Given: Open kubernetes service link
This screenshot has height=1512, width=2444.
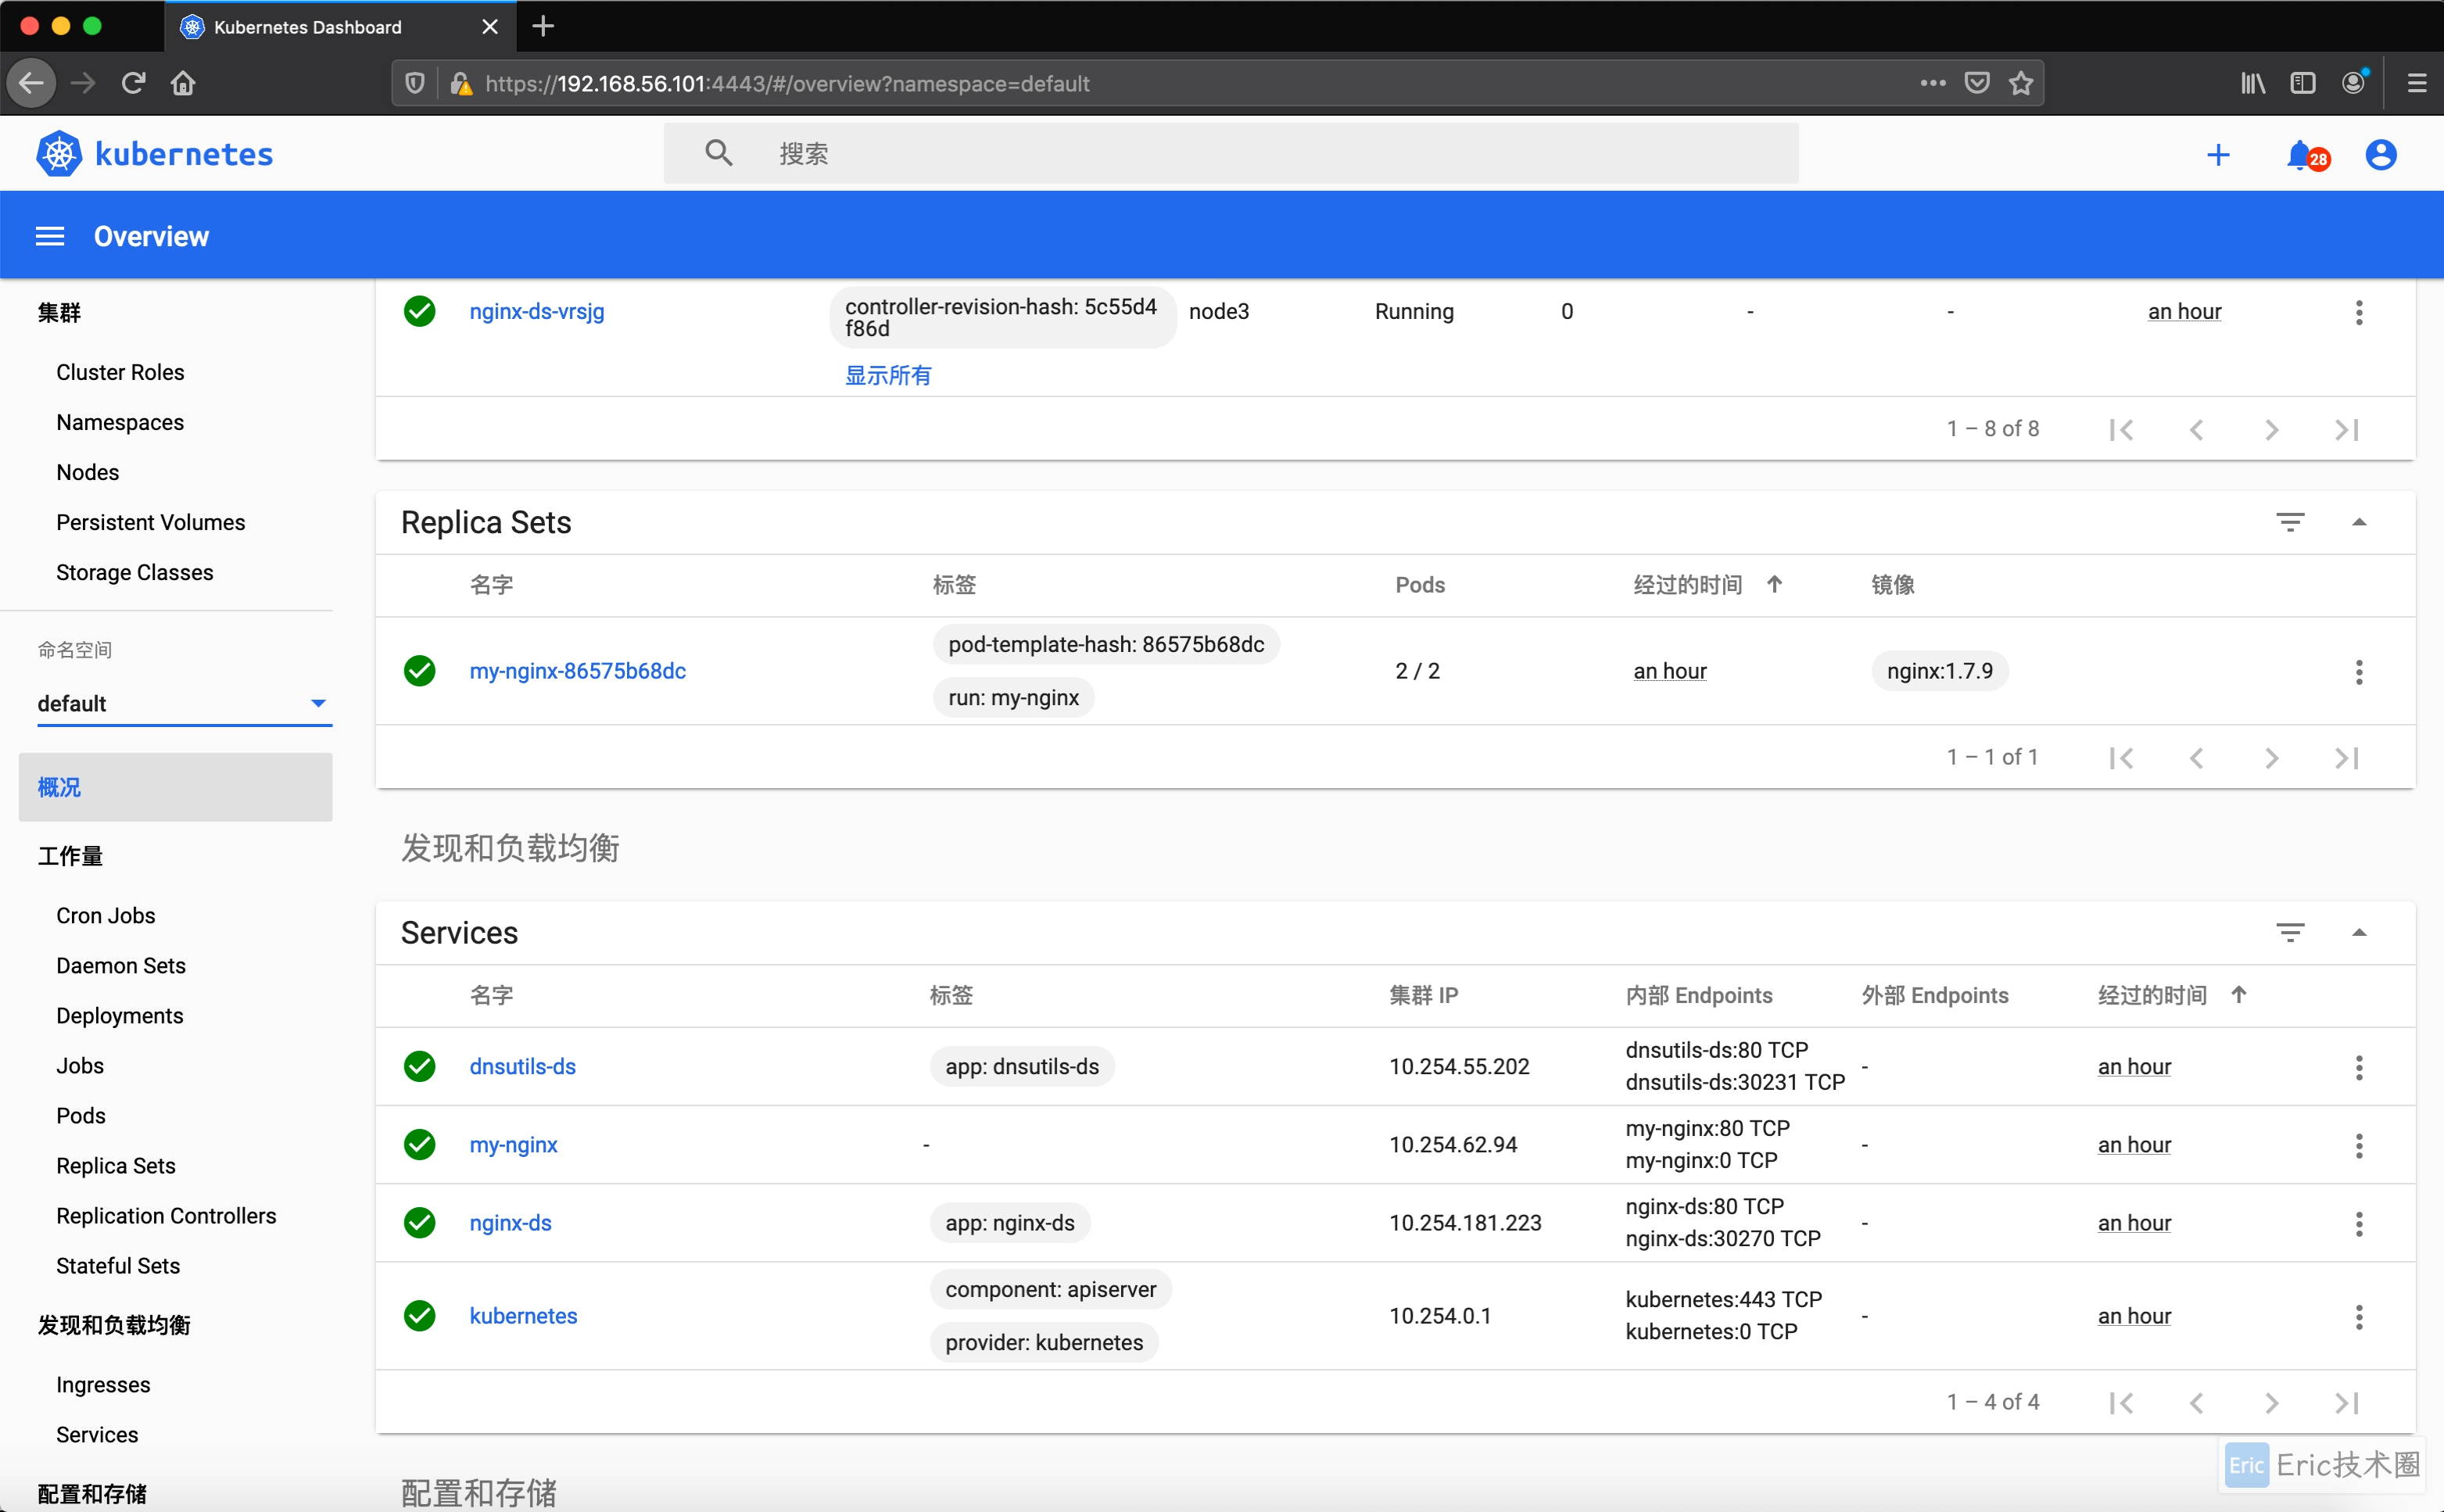Looking at the screenshot, I should click(523, 1316).
